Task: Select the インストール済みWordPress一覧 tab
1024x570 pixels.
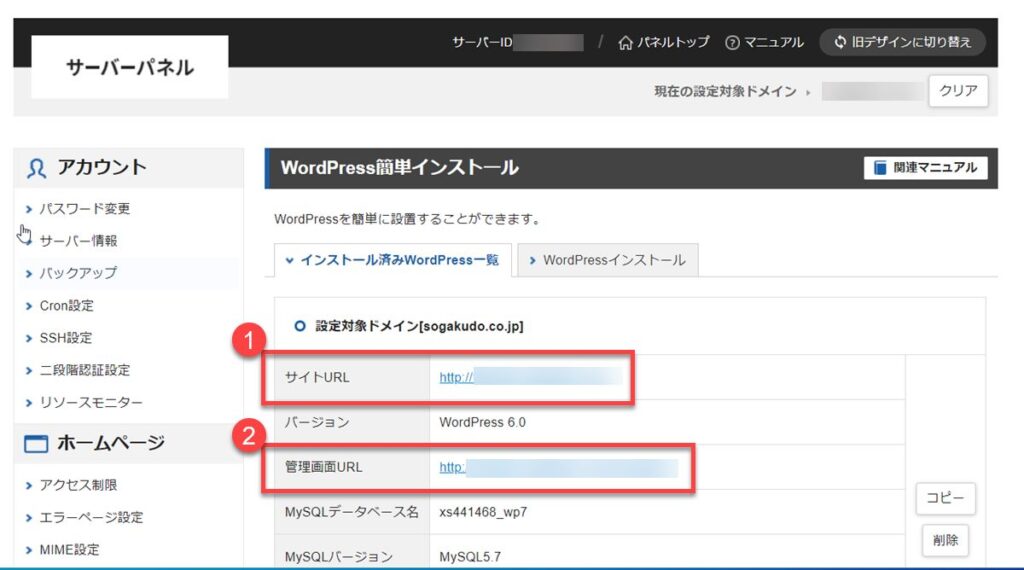Action: (x=392, y=261)
